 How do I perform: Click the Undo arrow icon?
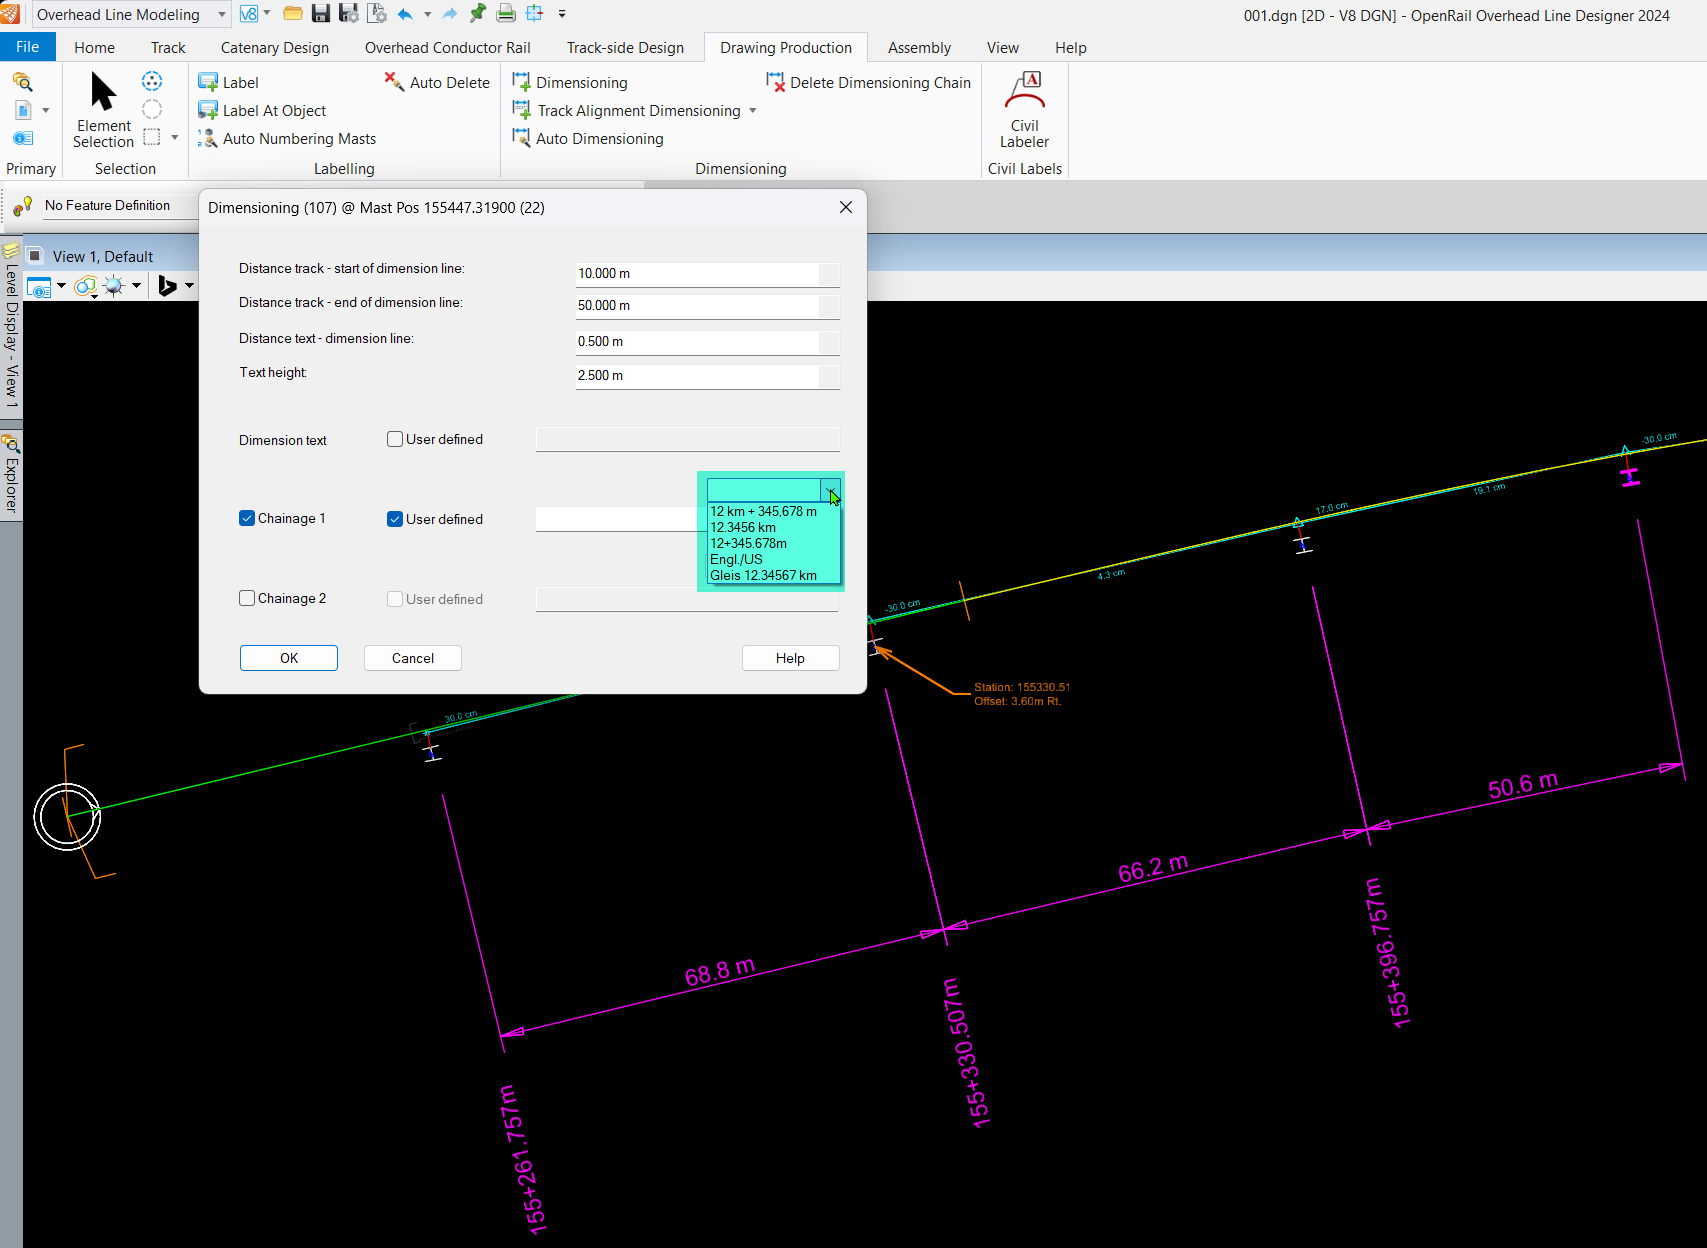pos(405,14)
